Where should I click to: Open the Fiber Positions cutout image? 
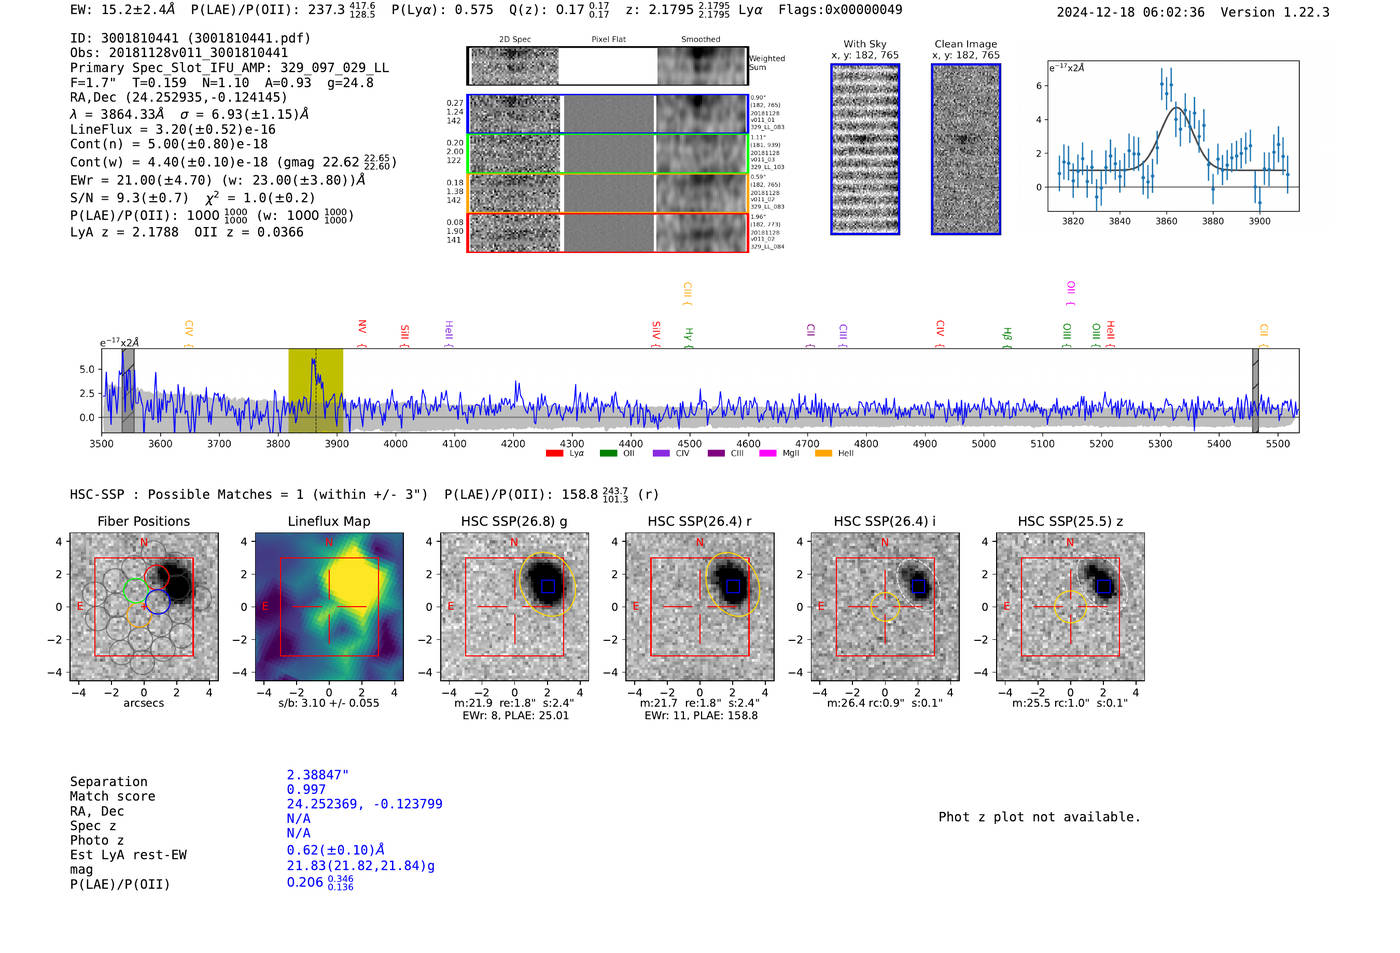tap(144, 607)
